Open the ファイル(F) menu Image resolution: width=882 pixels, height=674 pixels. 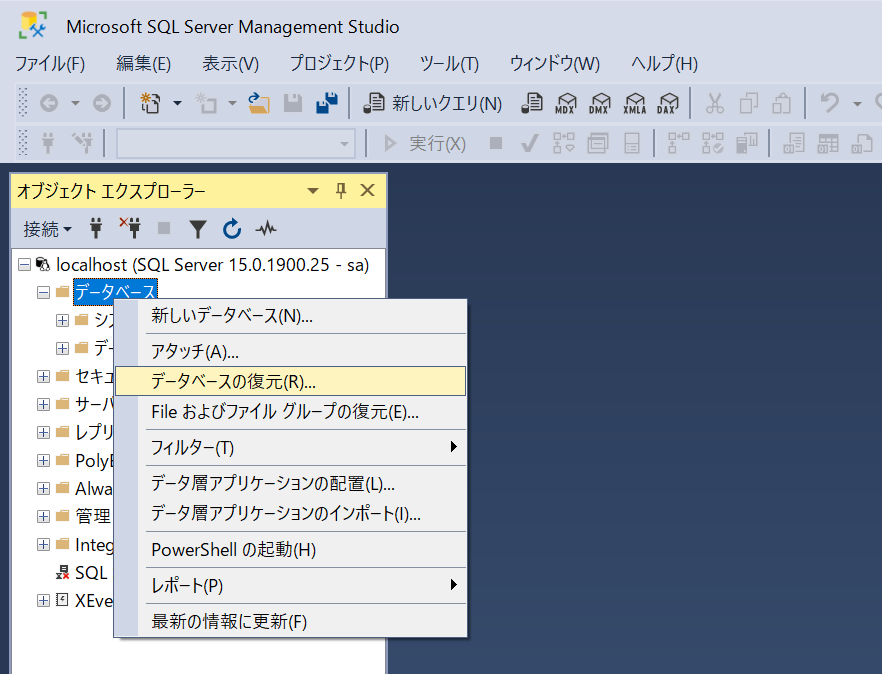pos(50,64)
